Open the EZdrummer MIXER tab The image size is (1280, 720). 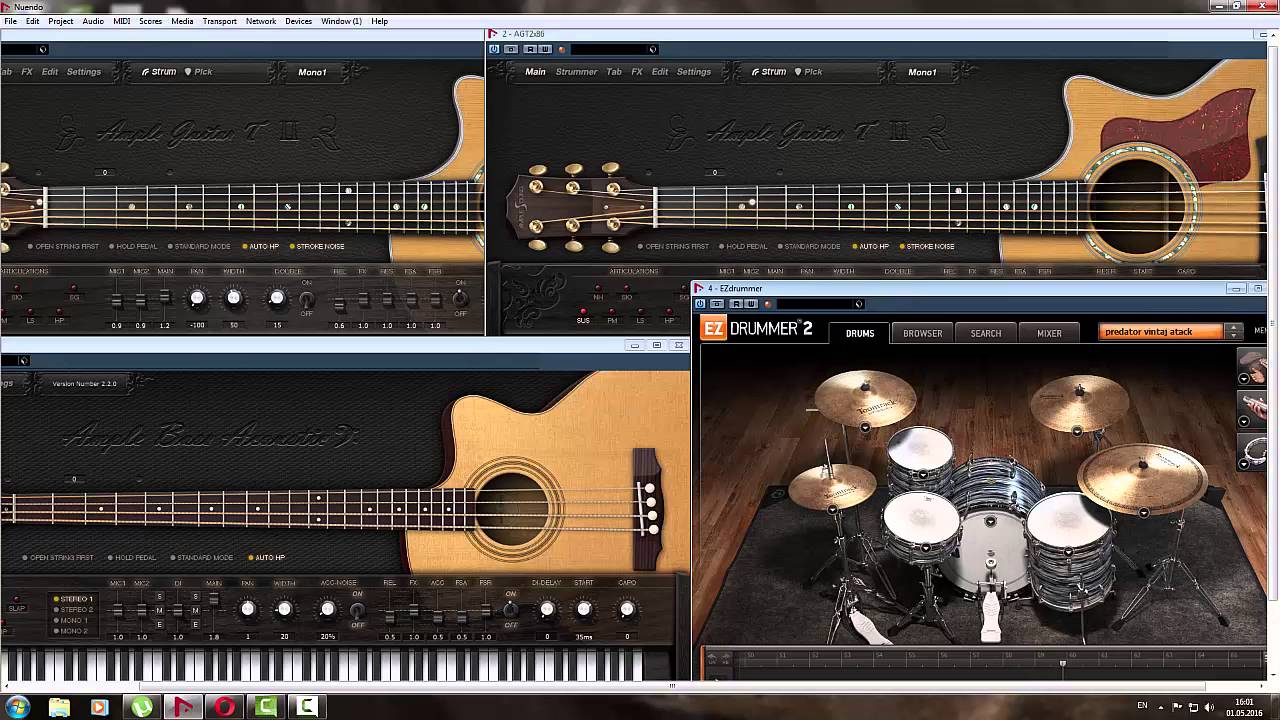click(x=1049, y=333)
